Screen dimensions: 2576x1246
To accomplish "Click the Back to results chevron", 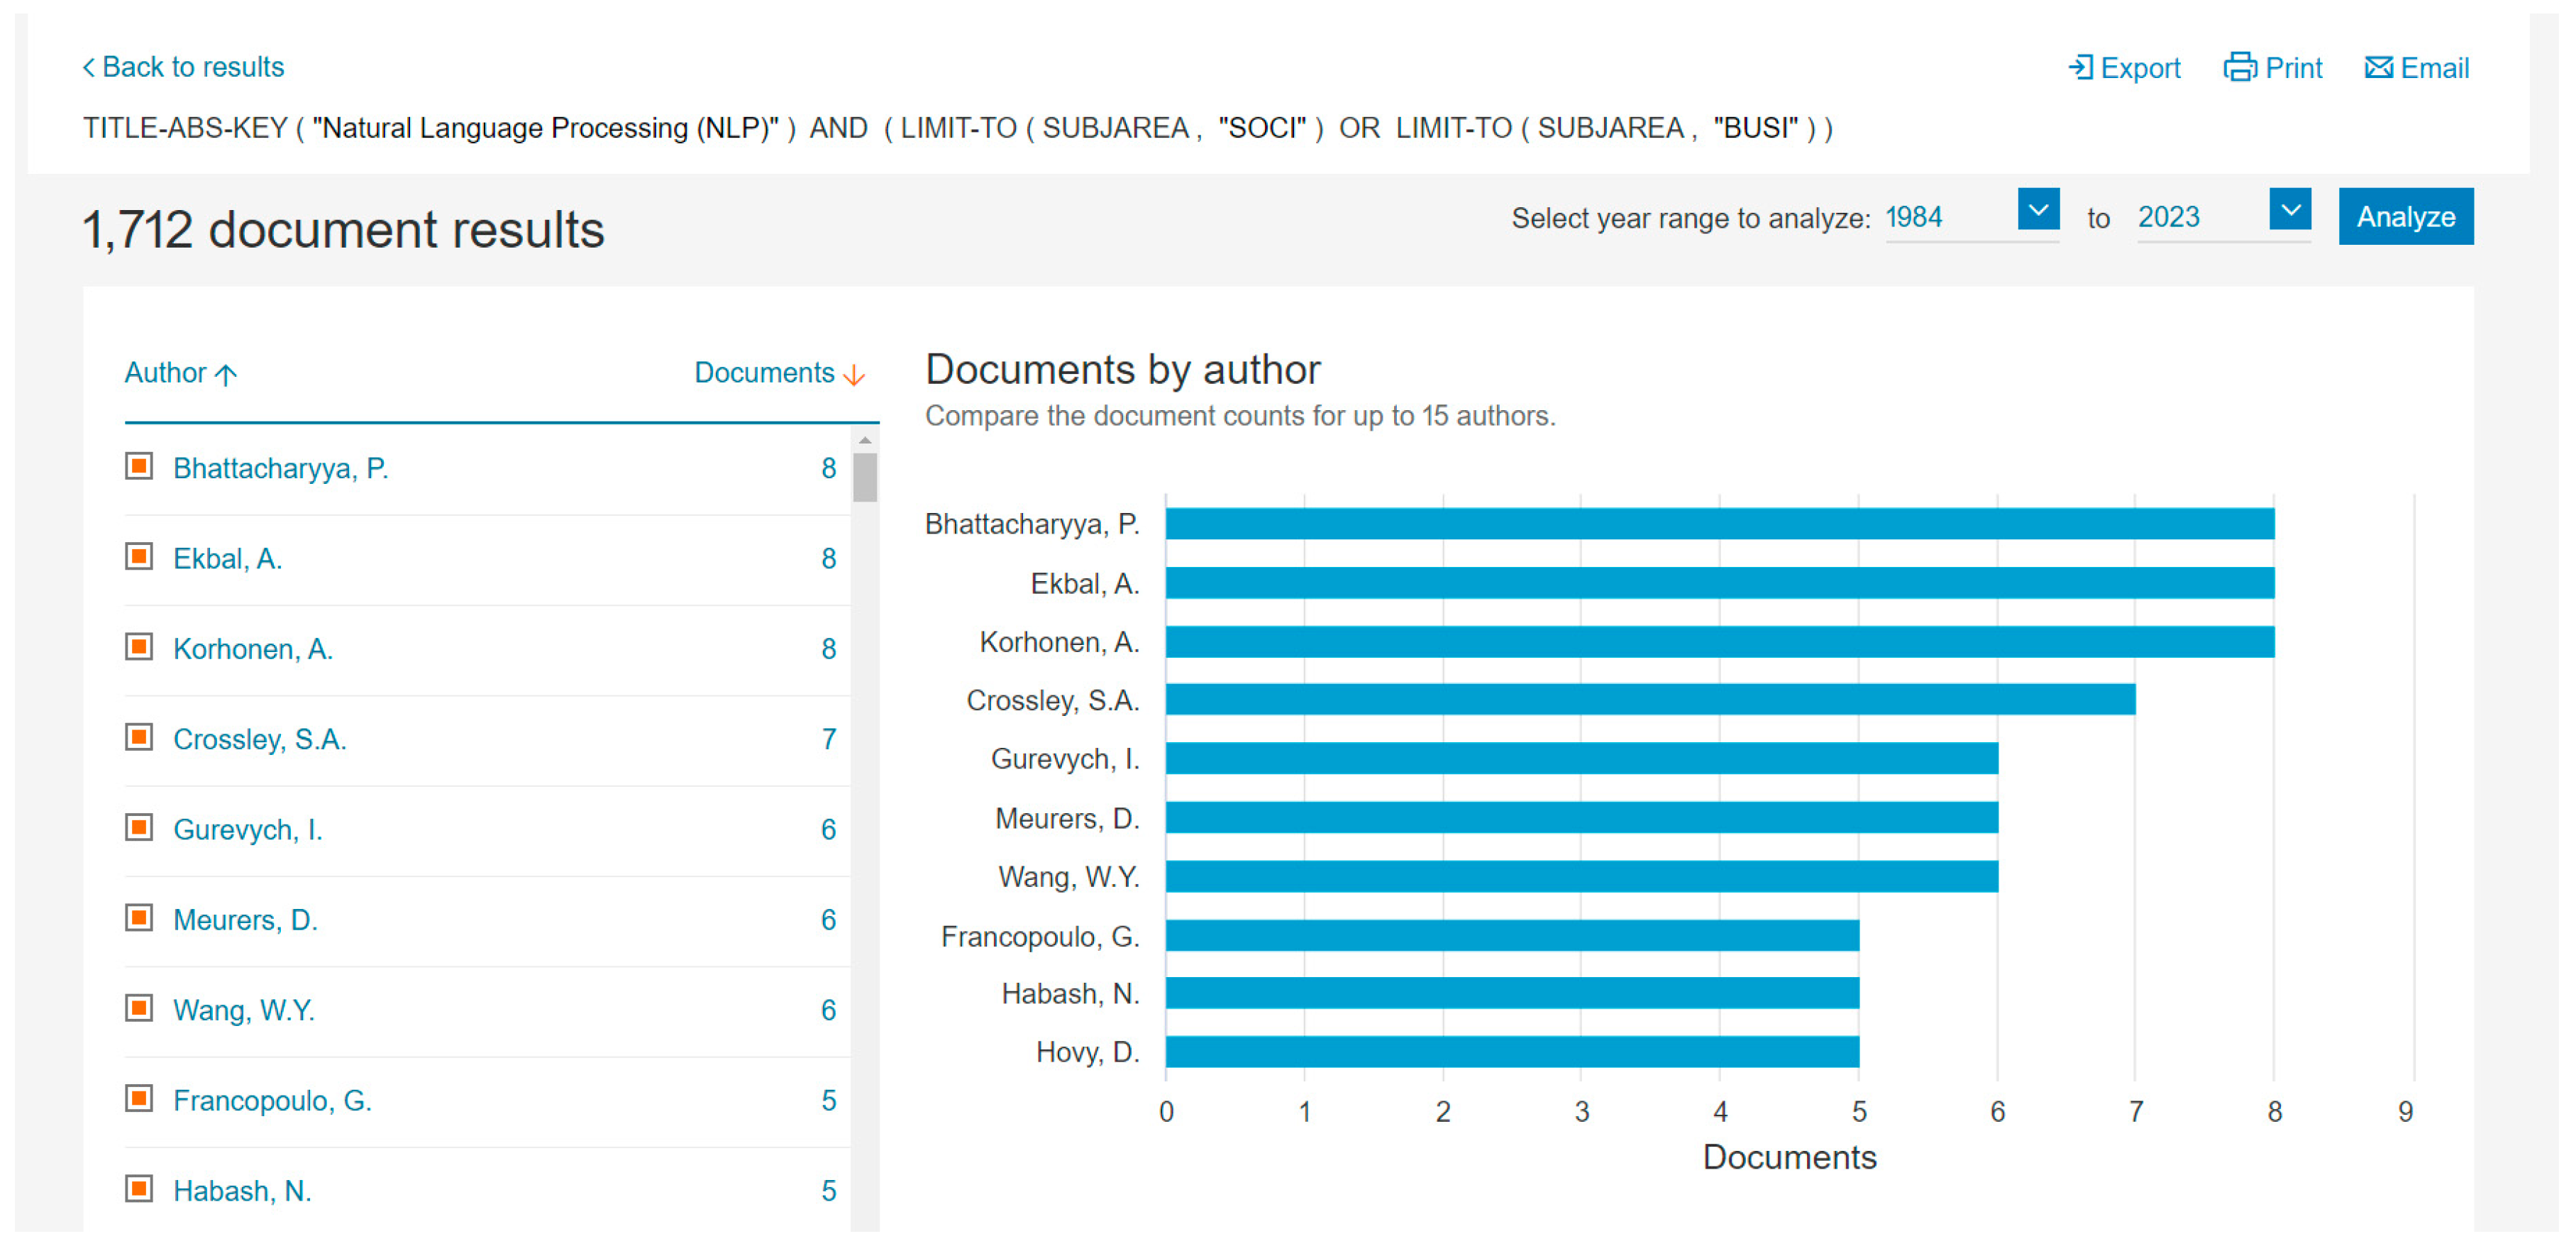I will click(x=89, y=67).
